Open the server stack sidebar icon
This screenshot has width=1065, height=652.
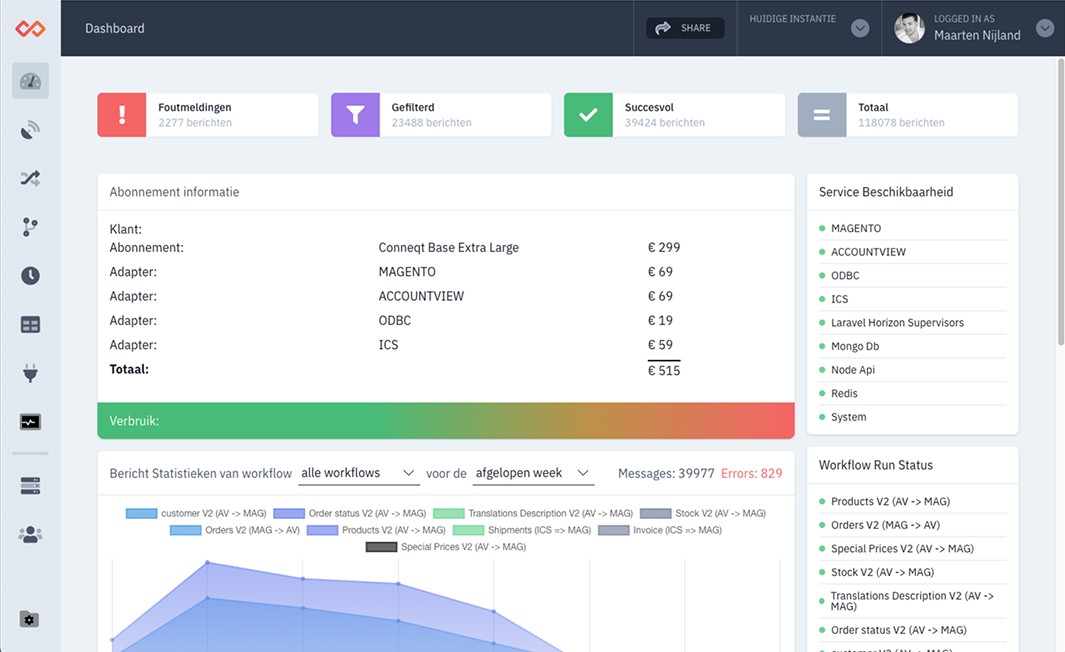pos(30,486)
